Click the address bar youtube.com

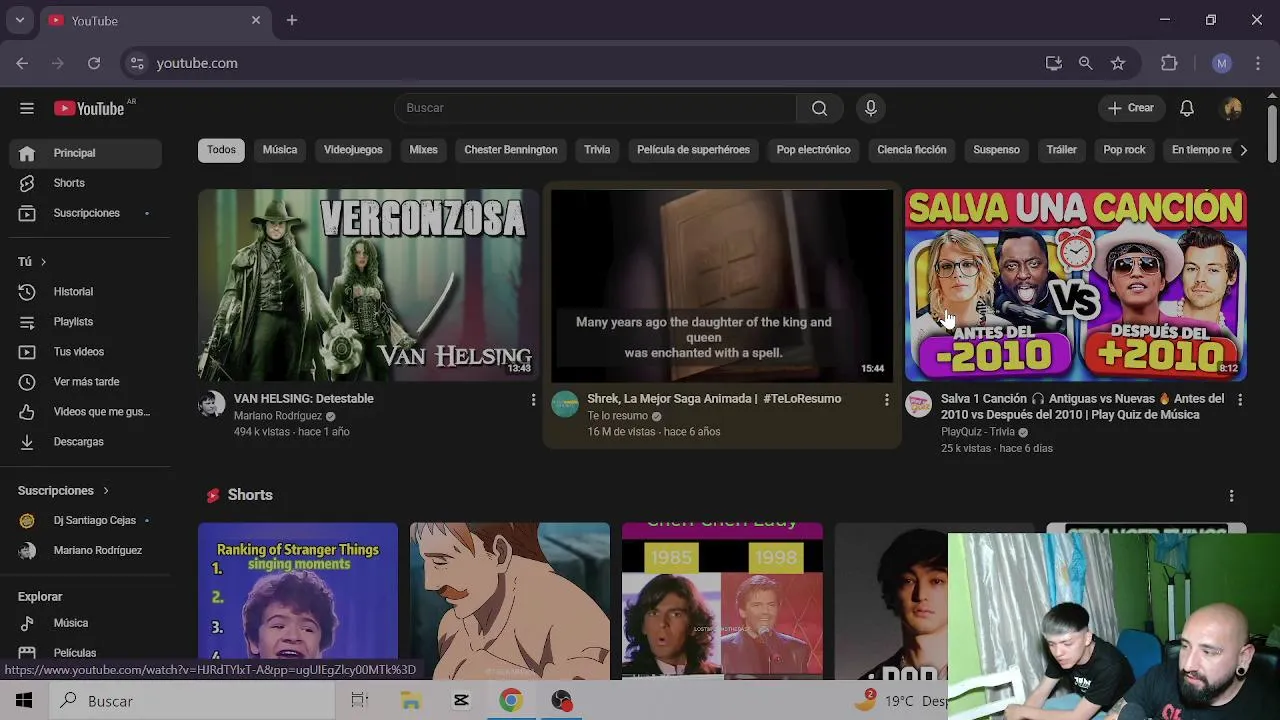197,63
